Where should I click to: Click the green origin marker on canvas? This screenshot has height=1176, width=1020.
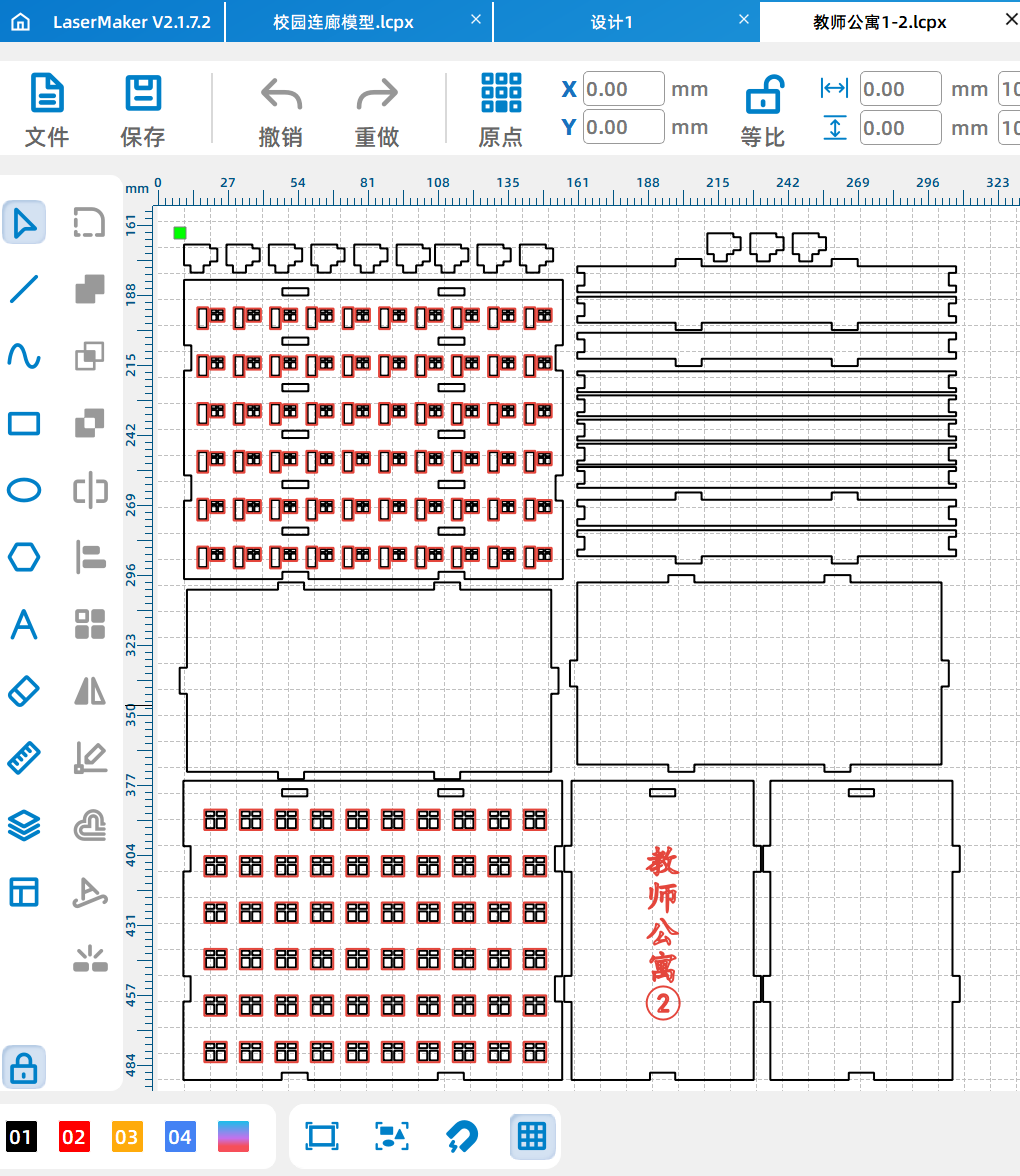tap(180, 233)
